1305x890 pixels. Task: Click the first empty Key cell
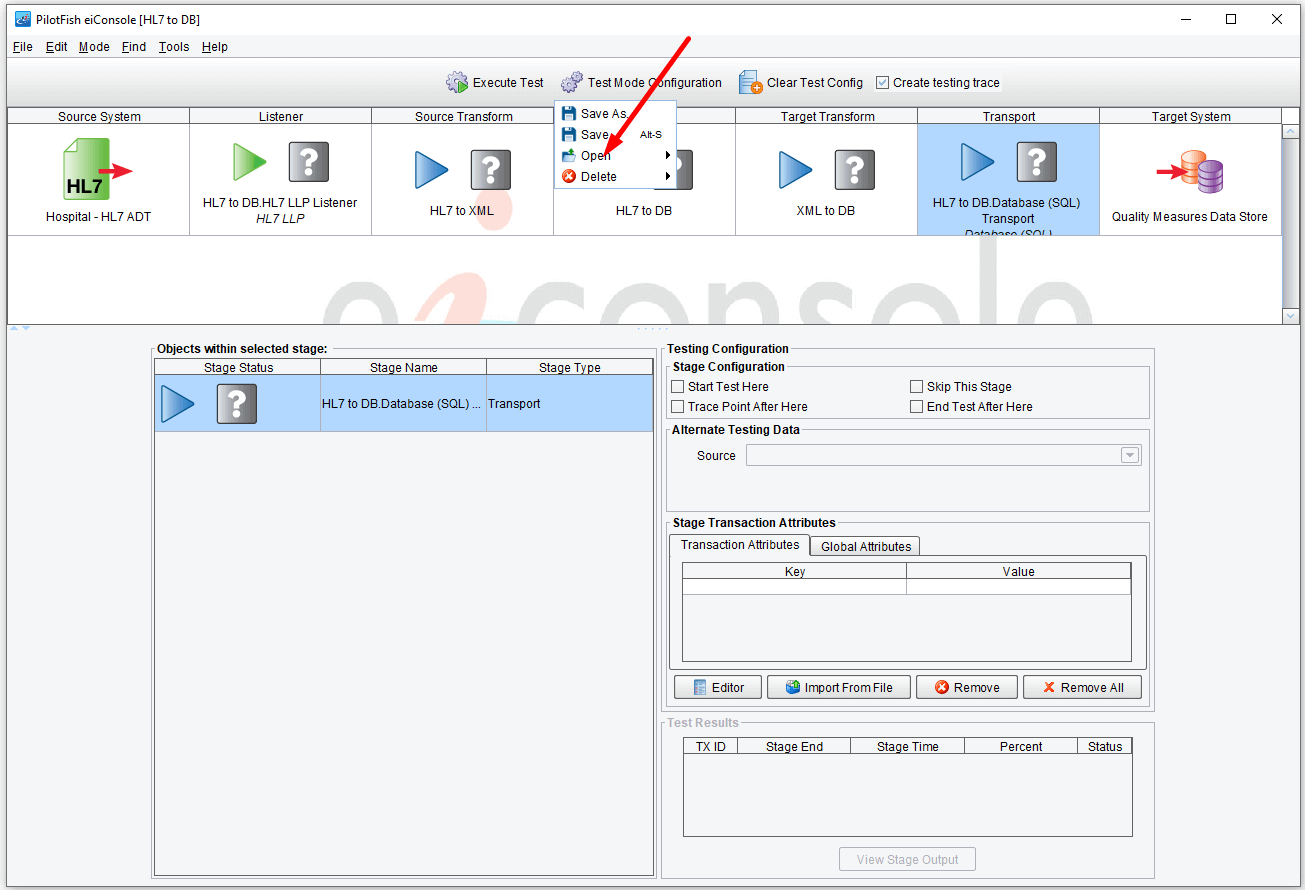795,588
